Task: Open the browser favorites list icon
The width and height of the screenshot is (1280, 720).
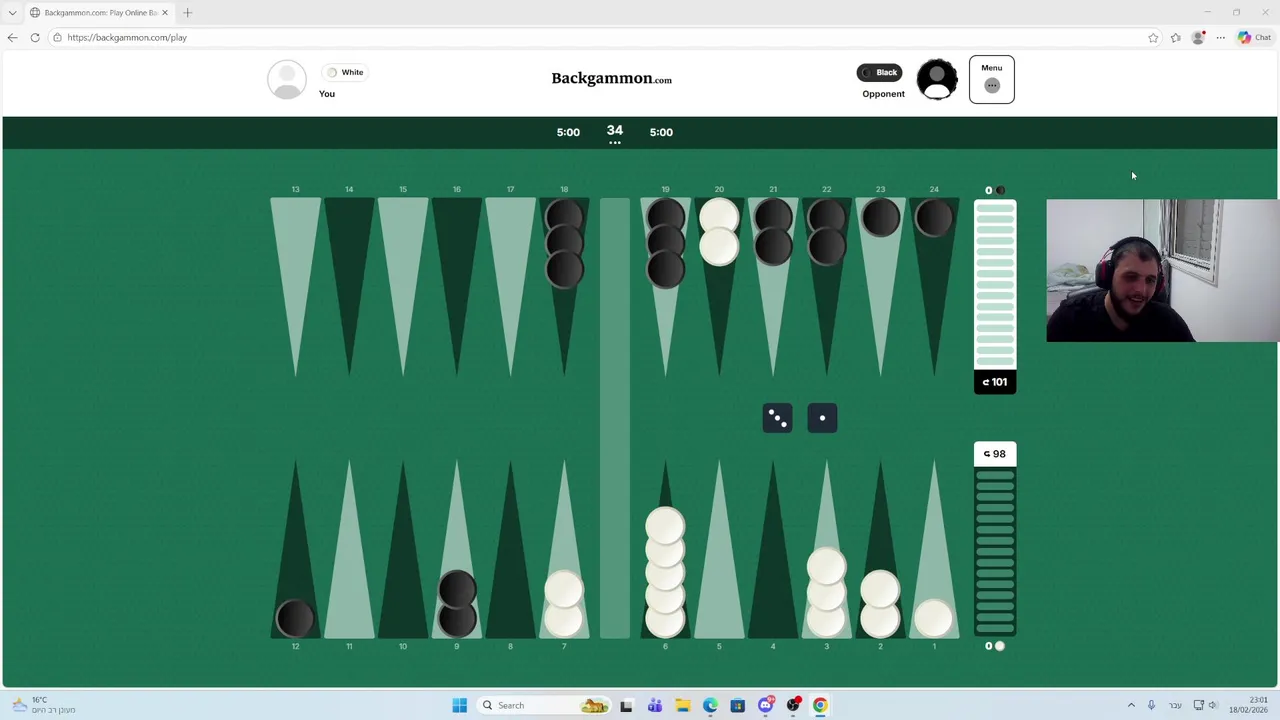Action: [x=1176, y=37]
